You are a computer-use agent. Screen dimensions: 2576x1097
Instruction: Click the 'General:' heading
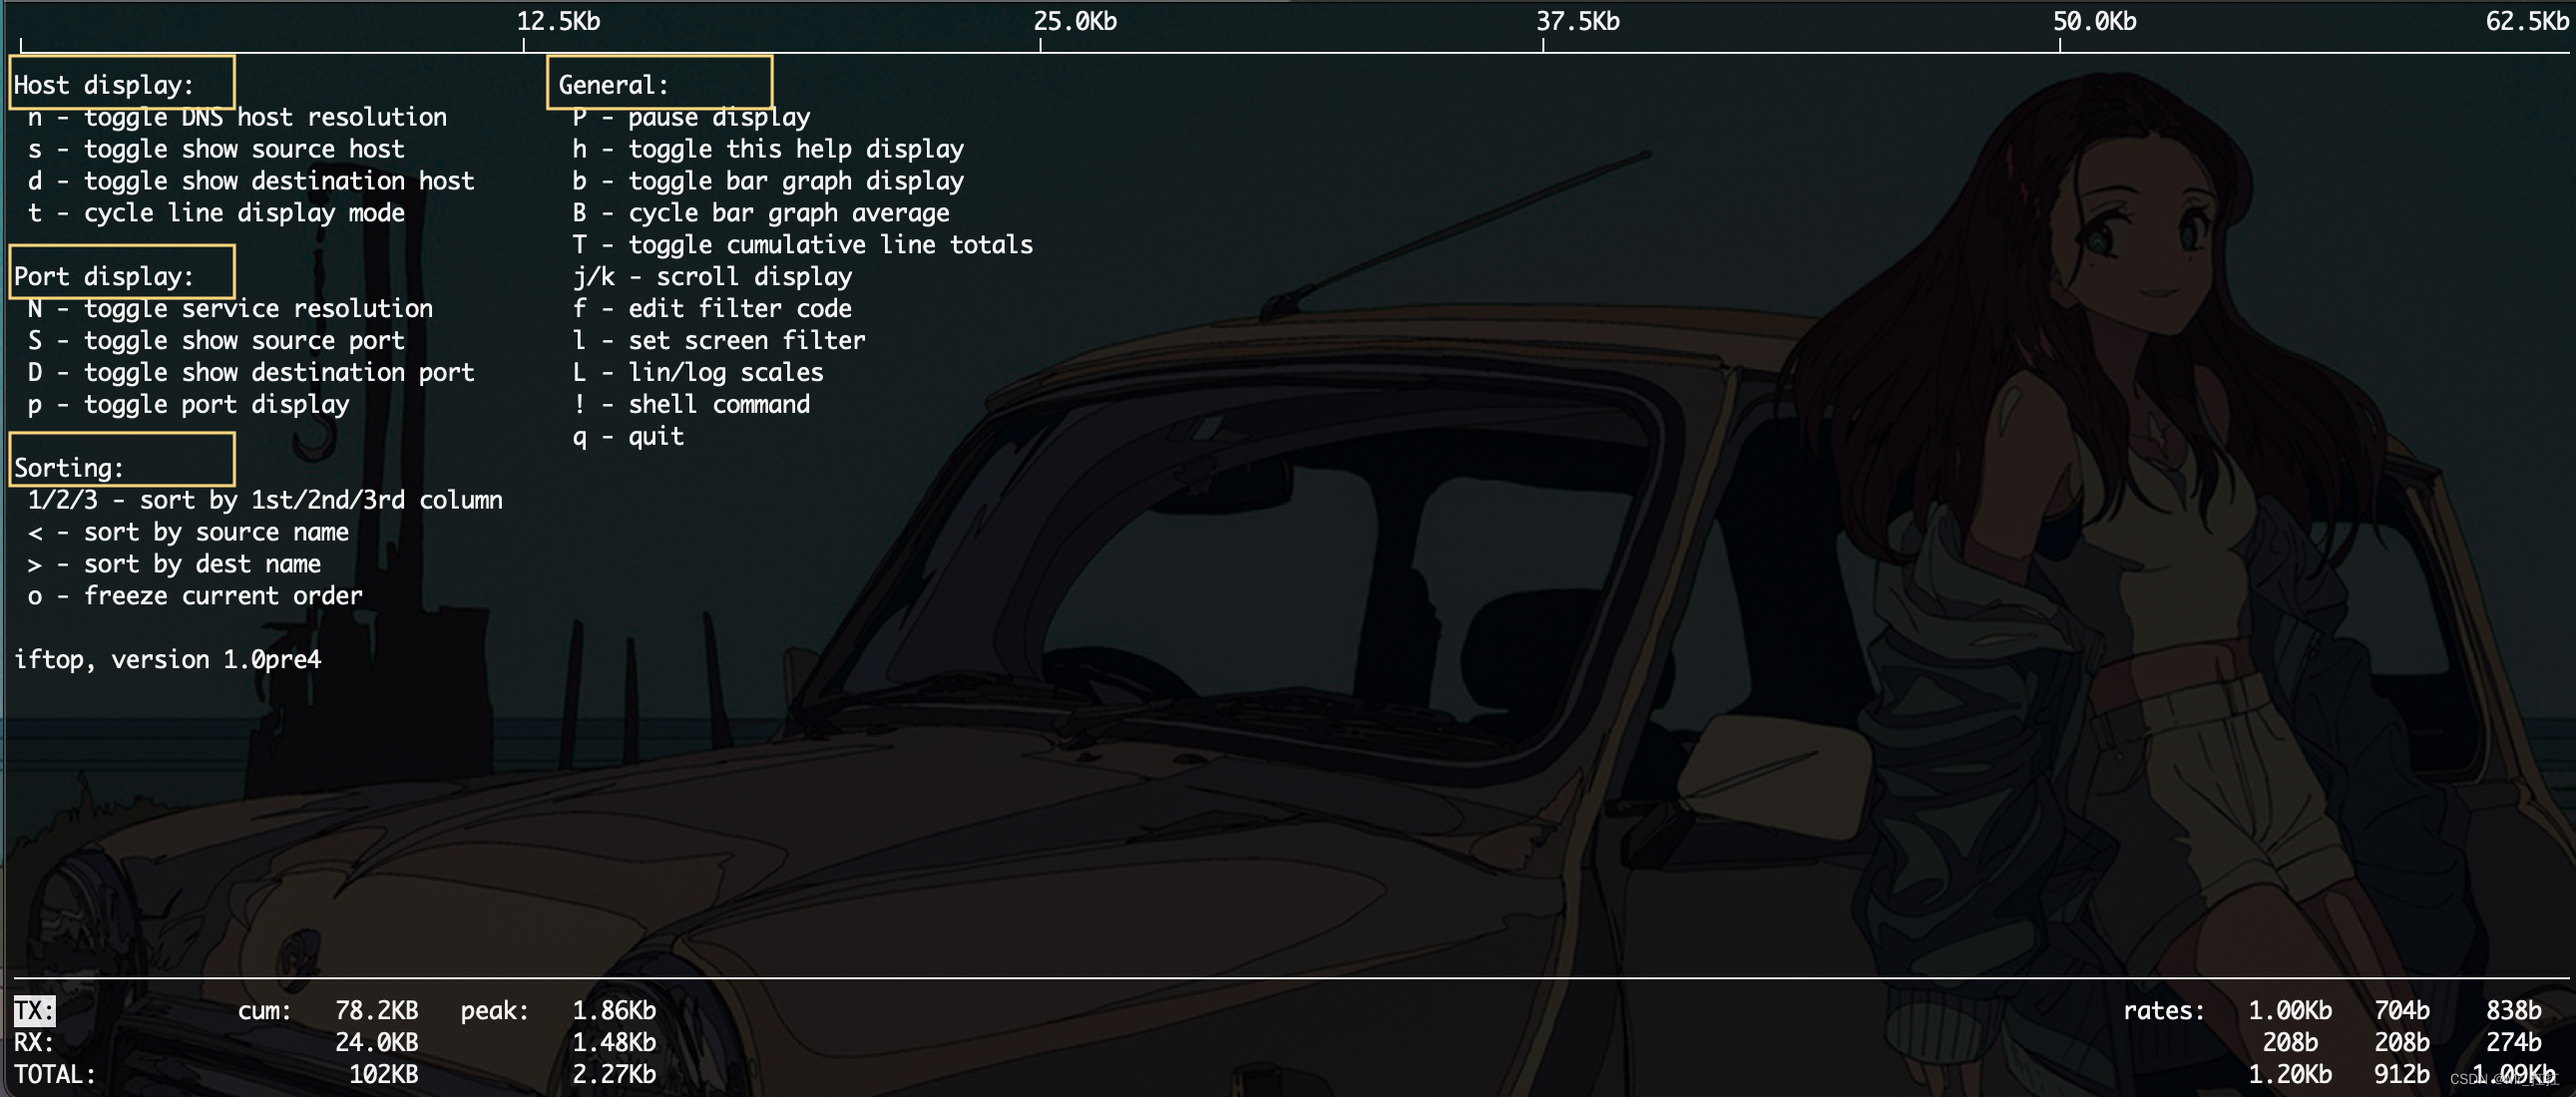pos(613,85)
